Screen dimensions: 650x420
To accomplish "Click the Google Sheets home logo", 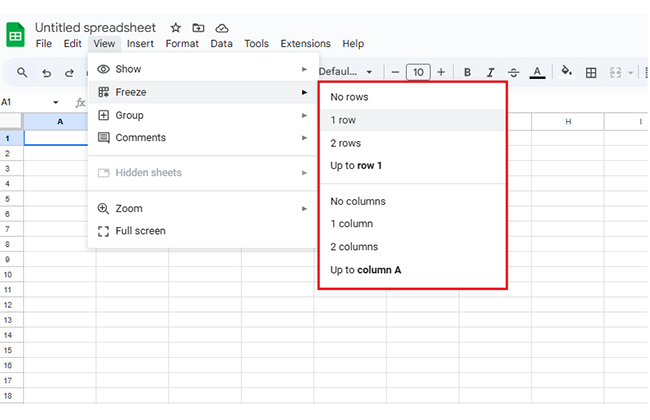I will 16,35.
